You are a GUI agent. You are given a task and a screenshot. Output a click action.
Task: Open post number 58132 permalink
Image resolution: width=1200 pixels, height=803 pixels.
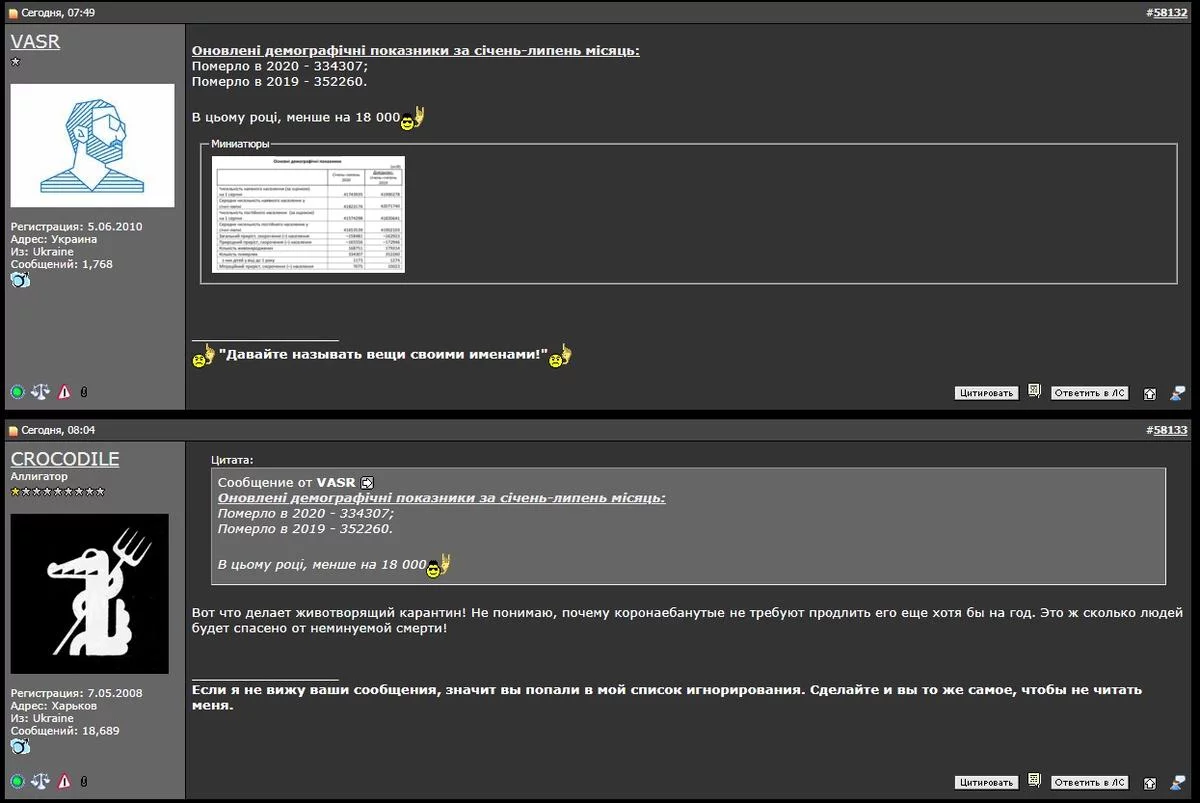click(1170, 13)
